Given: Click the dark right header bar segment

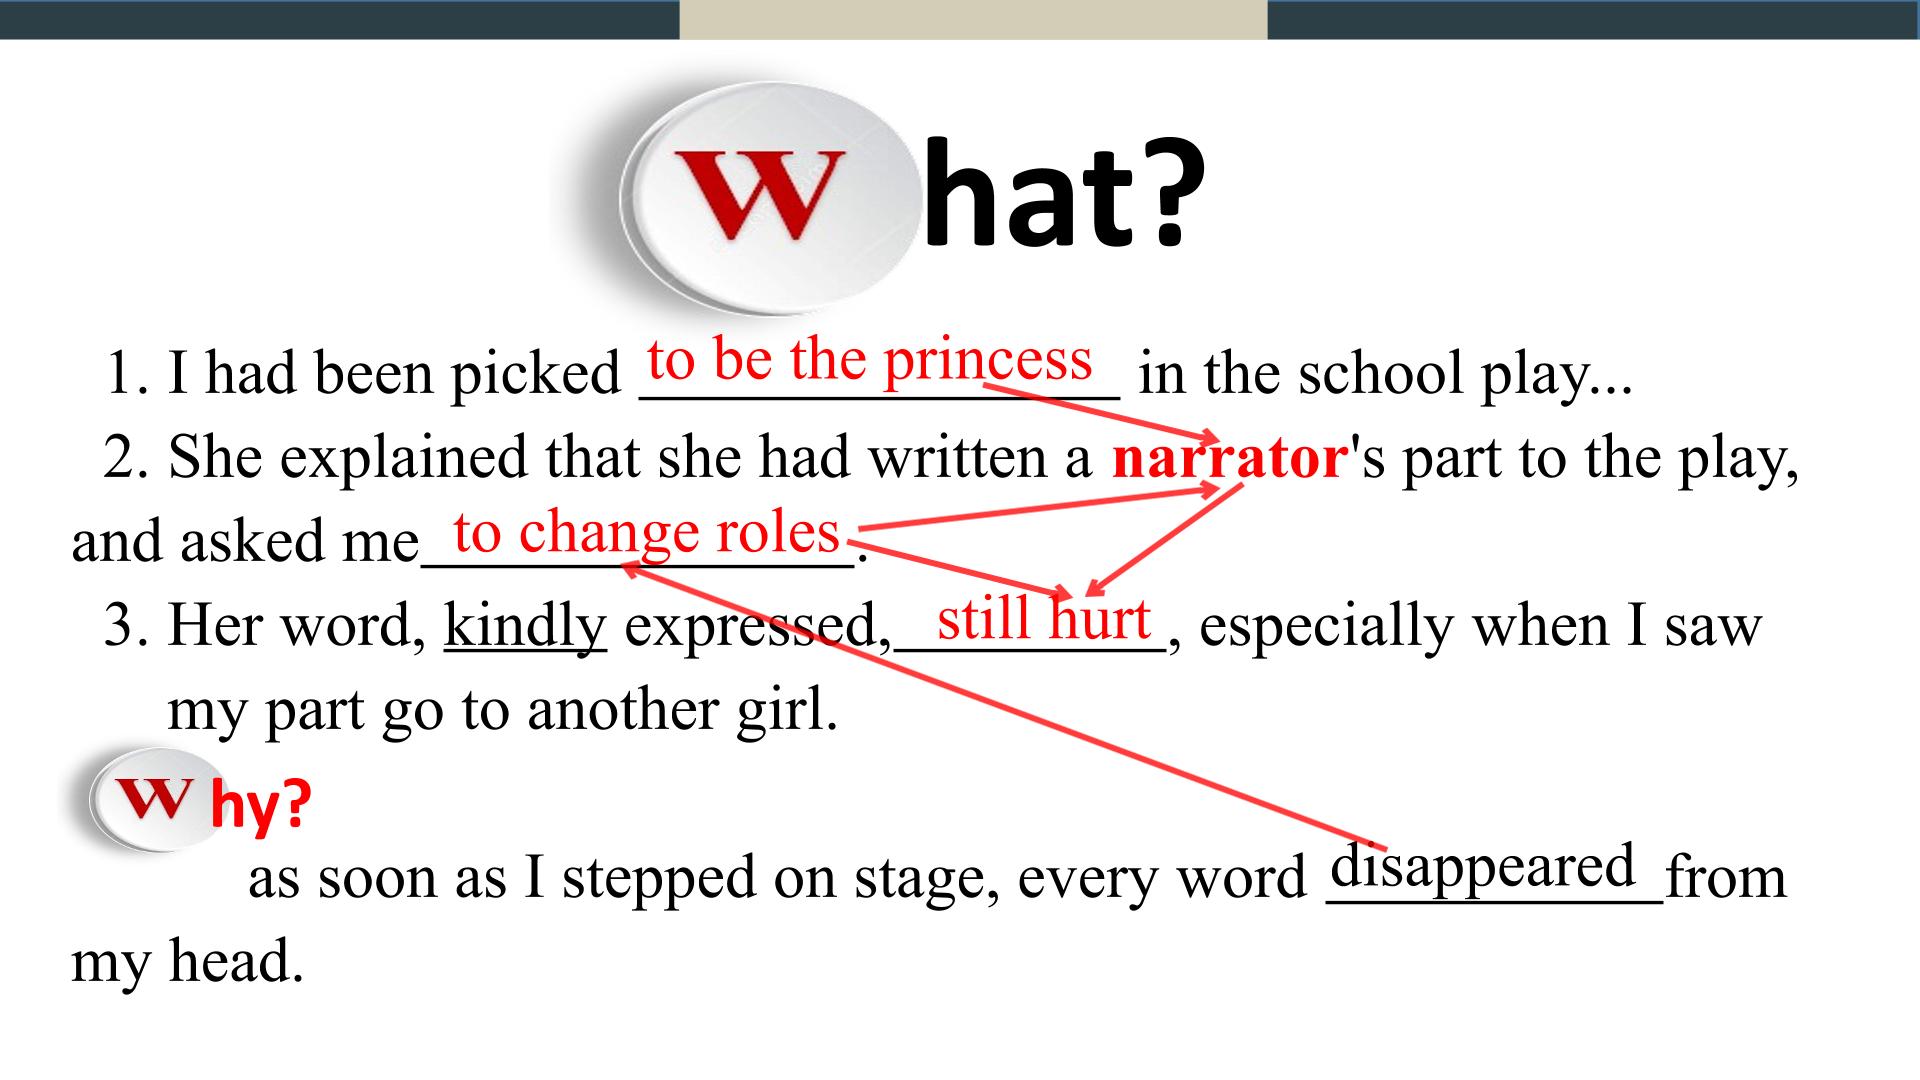Looking at the screenshot, I should click(1593, 19).
